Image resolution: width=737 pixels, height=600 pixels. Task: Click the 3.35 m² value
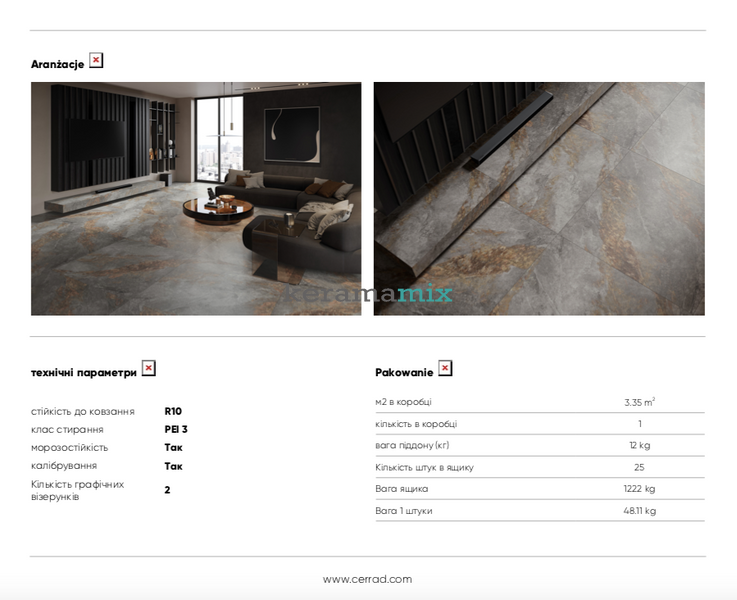[640, 402]
